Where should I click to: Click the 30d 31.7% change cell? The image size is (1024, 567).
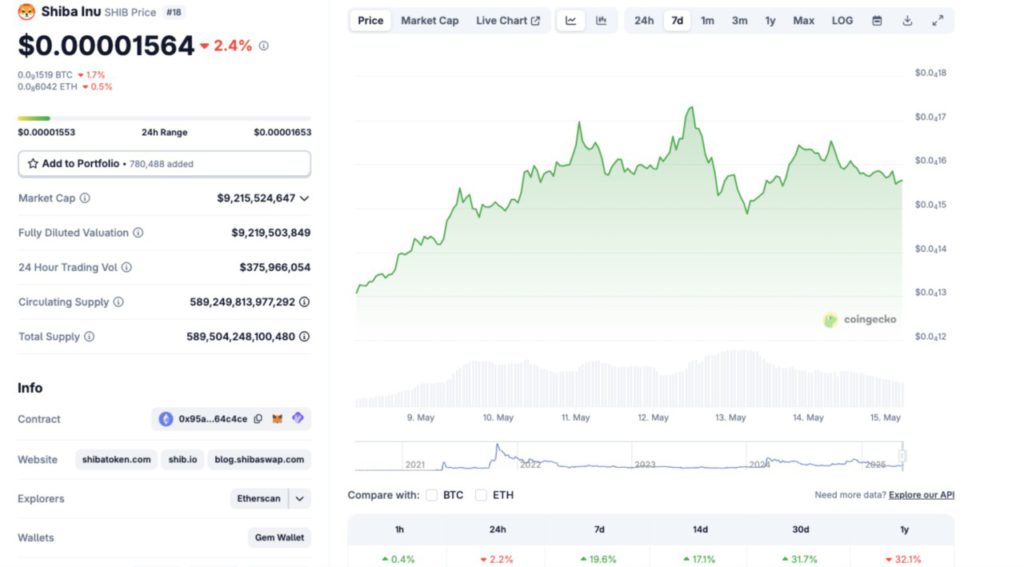click(800, 559)
